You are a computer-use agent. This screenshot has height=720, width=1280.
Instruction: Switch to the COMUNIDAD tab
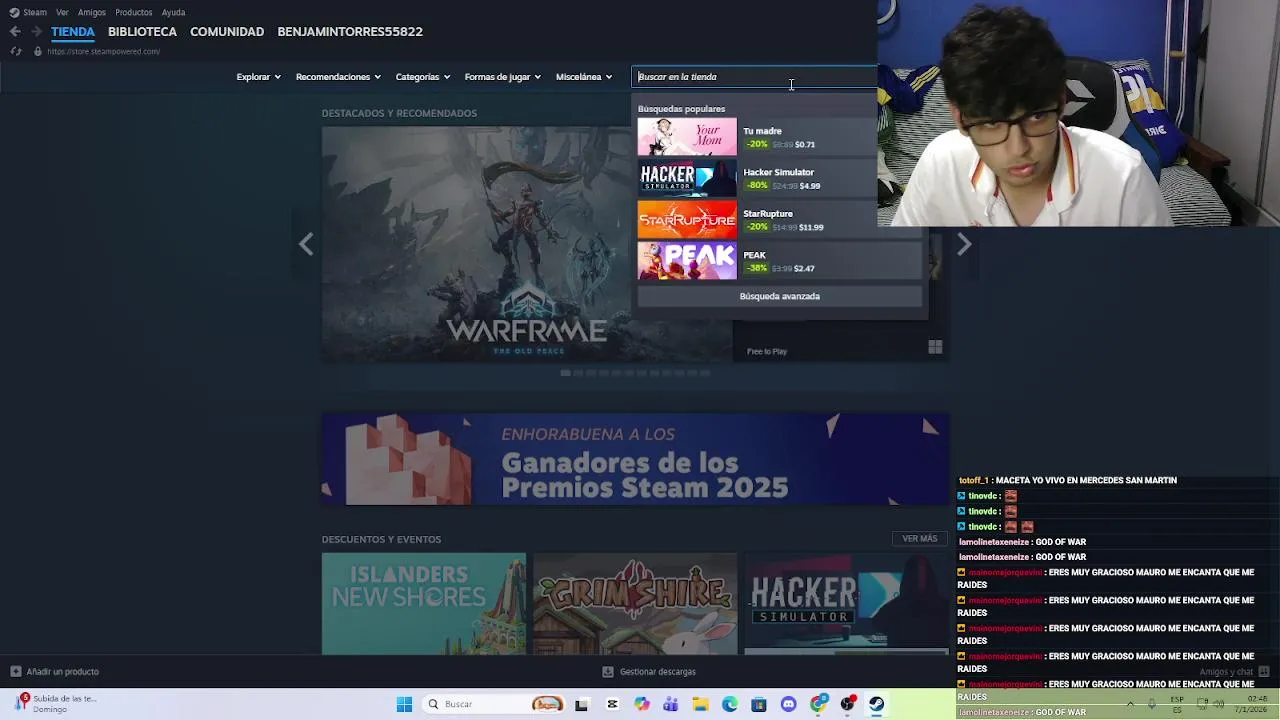click(227, 32)
